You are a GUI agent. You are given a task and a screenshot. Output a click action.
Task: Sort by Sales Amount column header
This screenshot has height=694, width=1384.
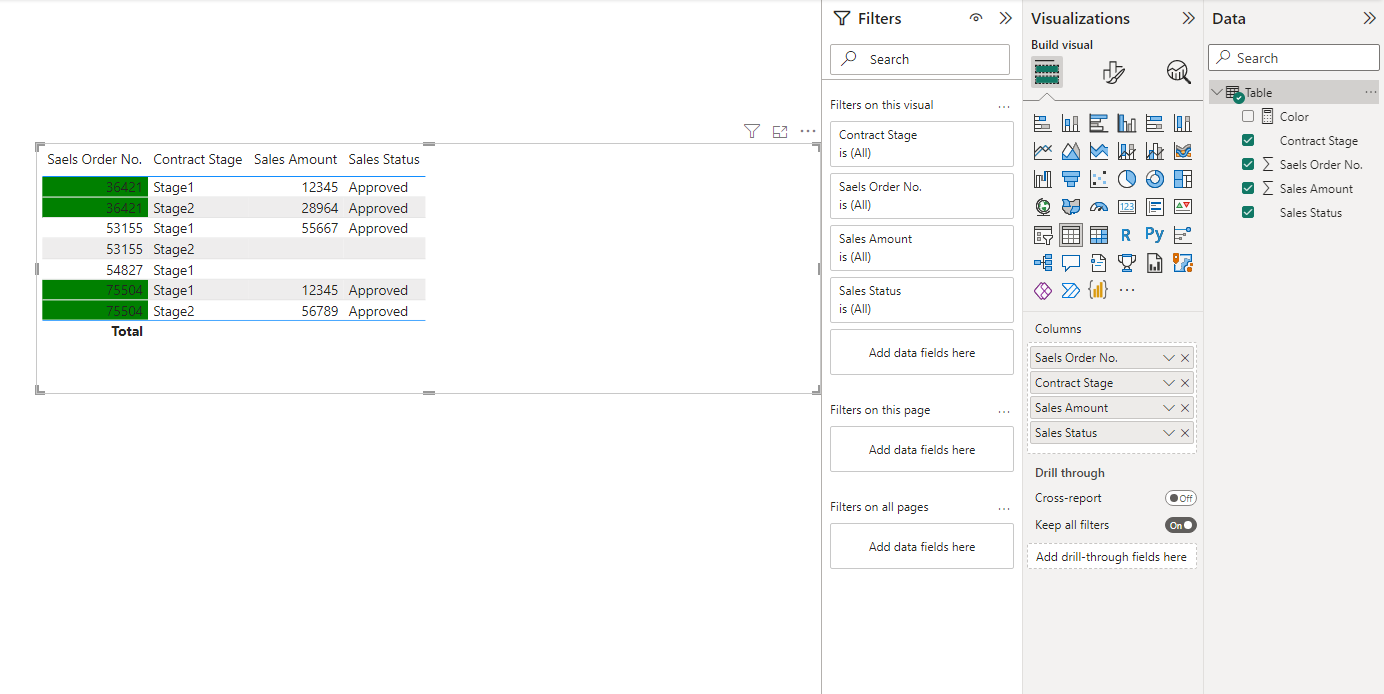point(296,159)
